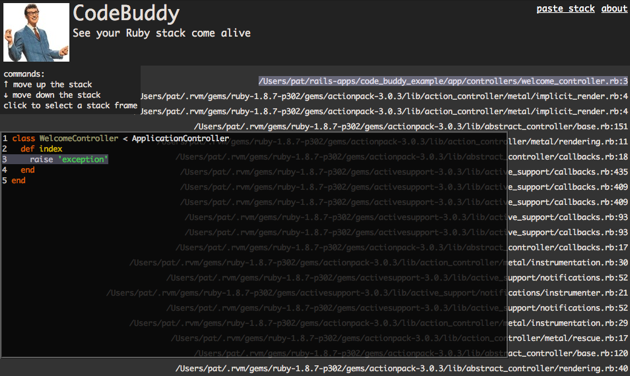The image size is (630, 376).
Task: Select the abstract_controller/base.rb:151 stack frame
Action: click(411, 127)
